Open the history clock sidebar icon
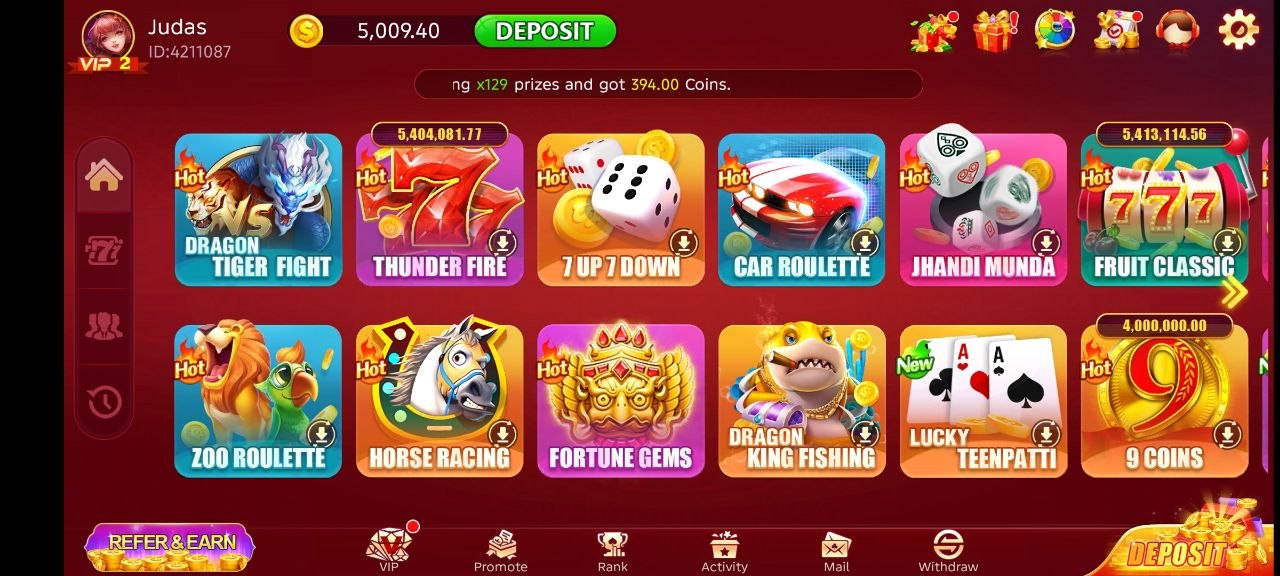The image size is (1280, 576). (104, 402)
